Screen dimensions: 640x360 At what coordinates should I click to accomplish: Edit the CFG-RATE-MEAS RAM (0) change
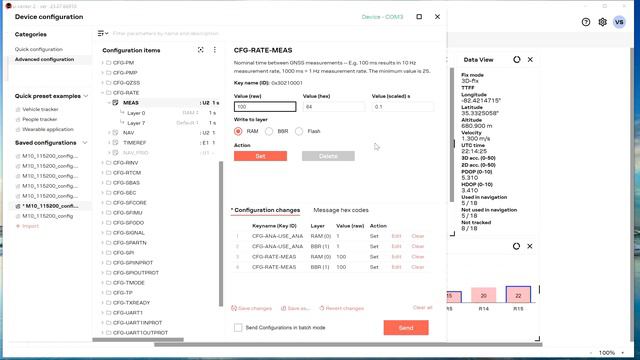tap(396, 257)
